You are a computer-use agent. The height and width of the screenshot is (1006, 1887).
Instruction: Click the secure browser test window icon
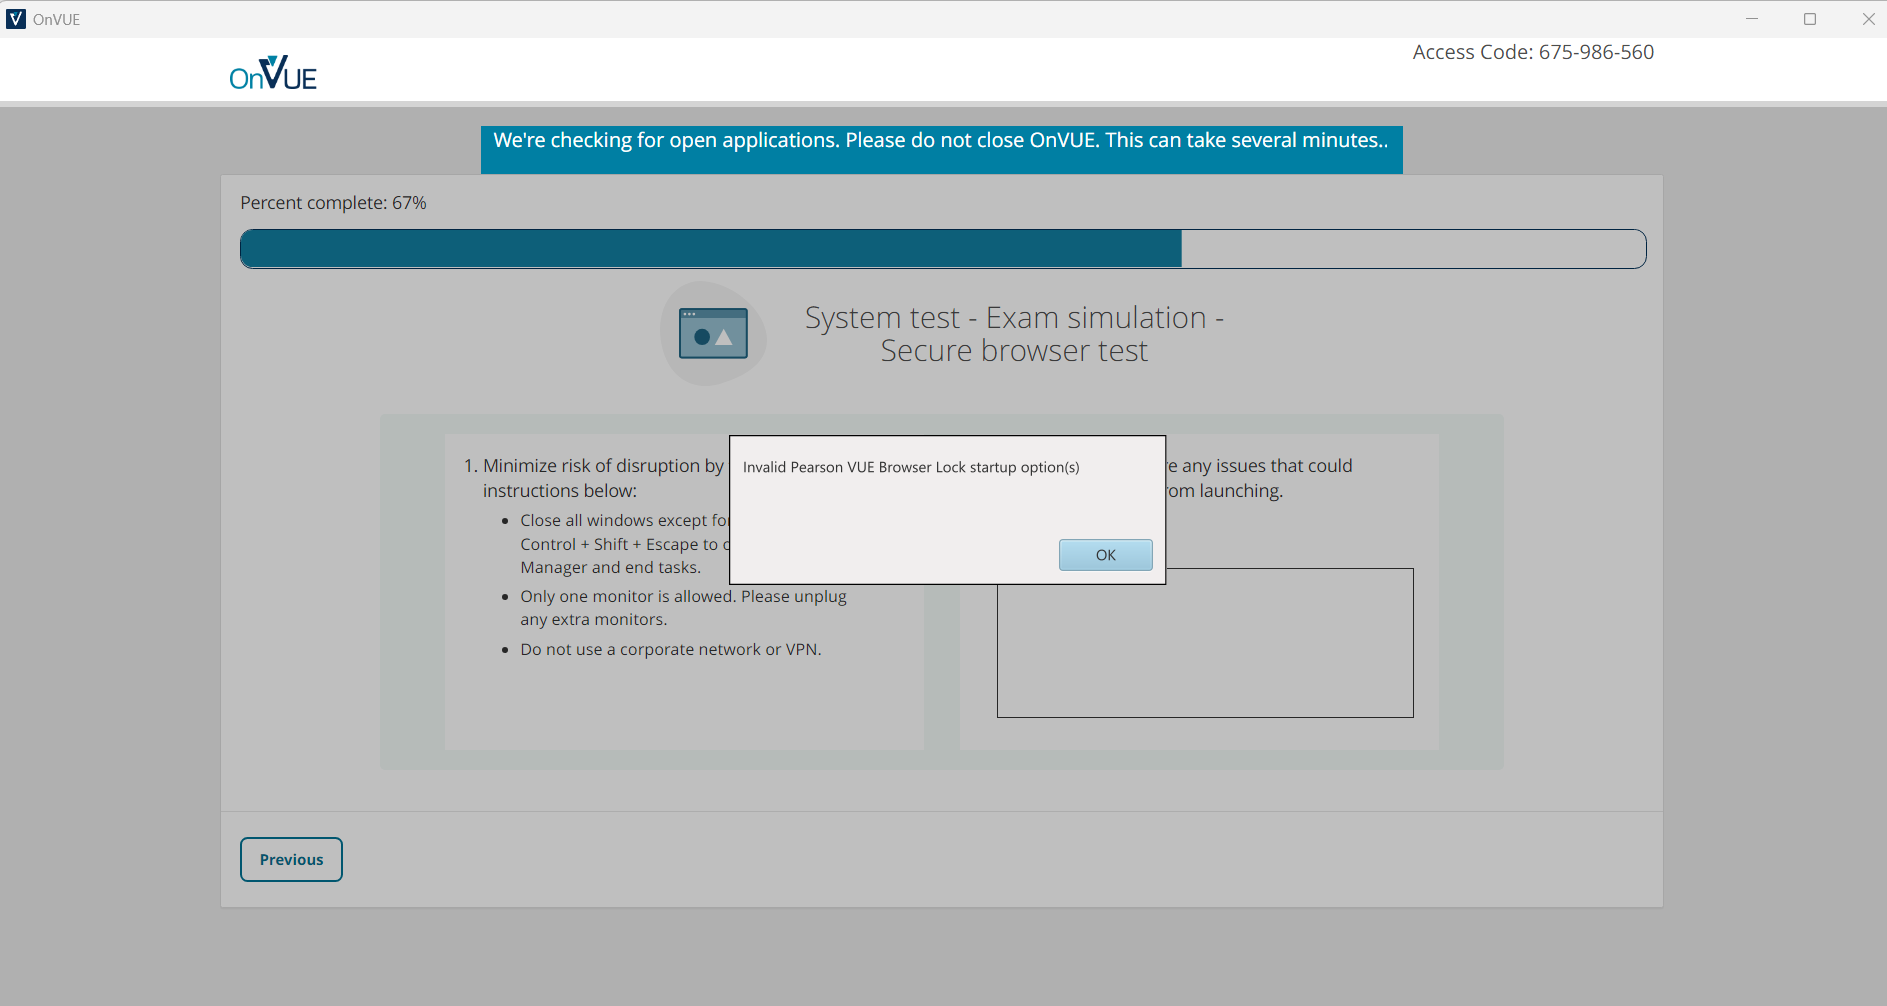pos(713,333)
